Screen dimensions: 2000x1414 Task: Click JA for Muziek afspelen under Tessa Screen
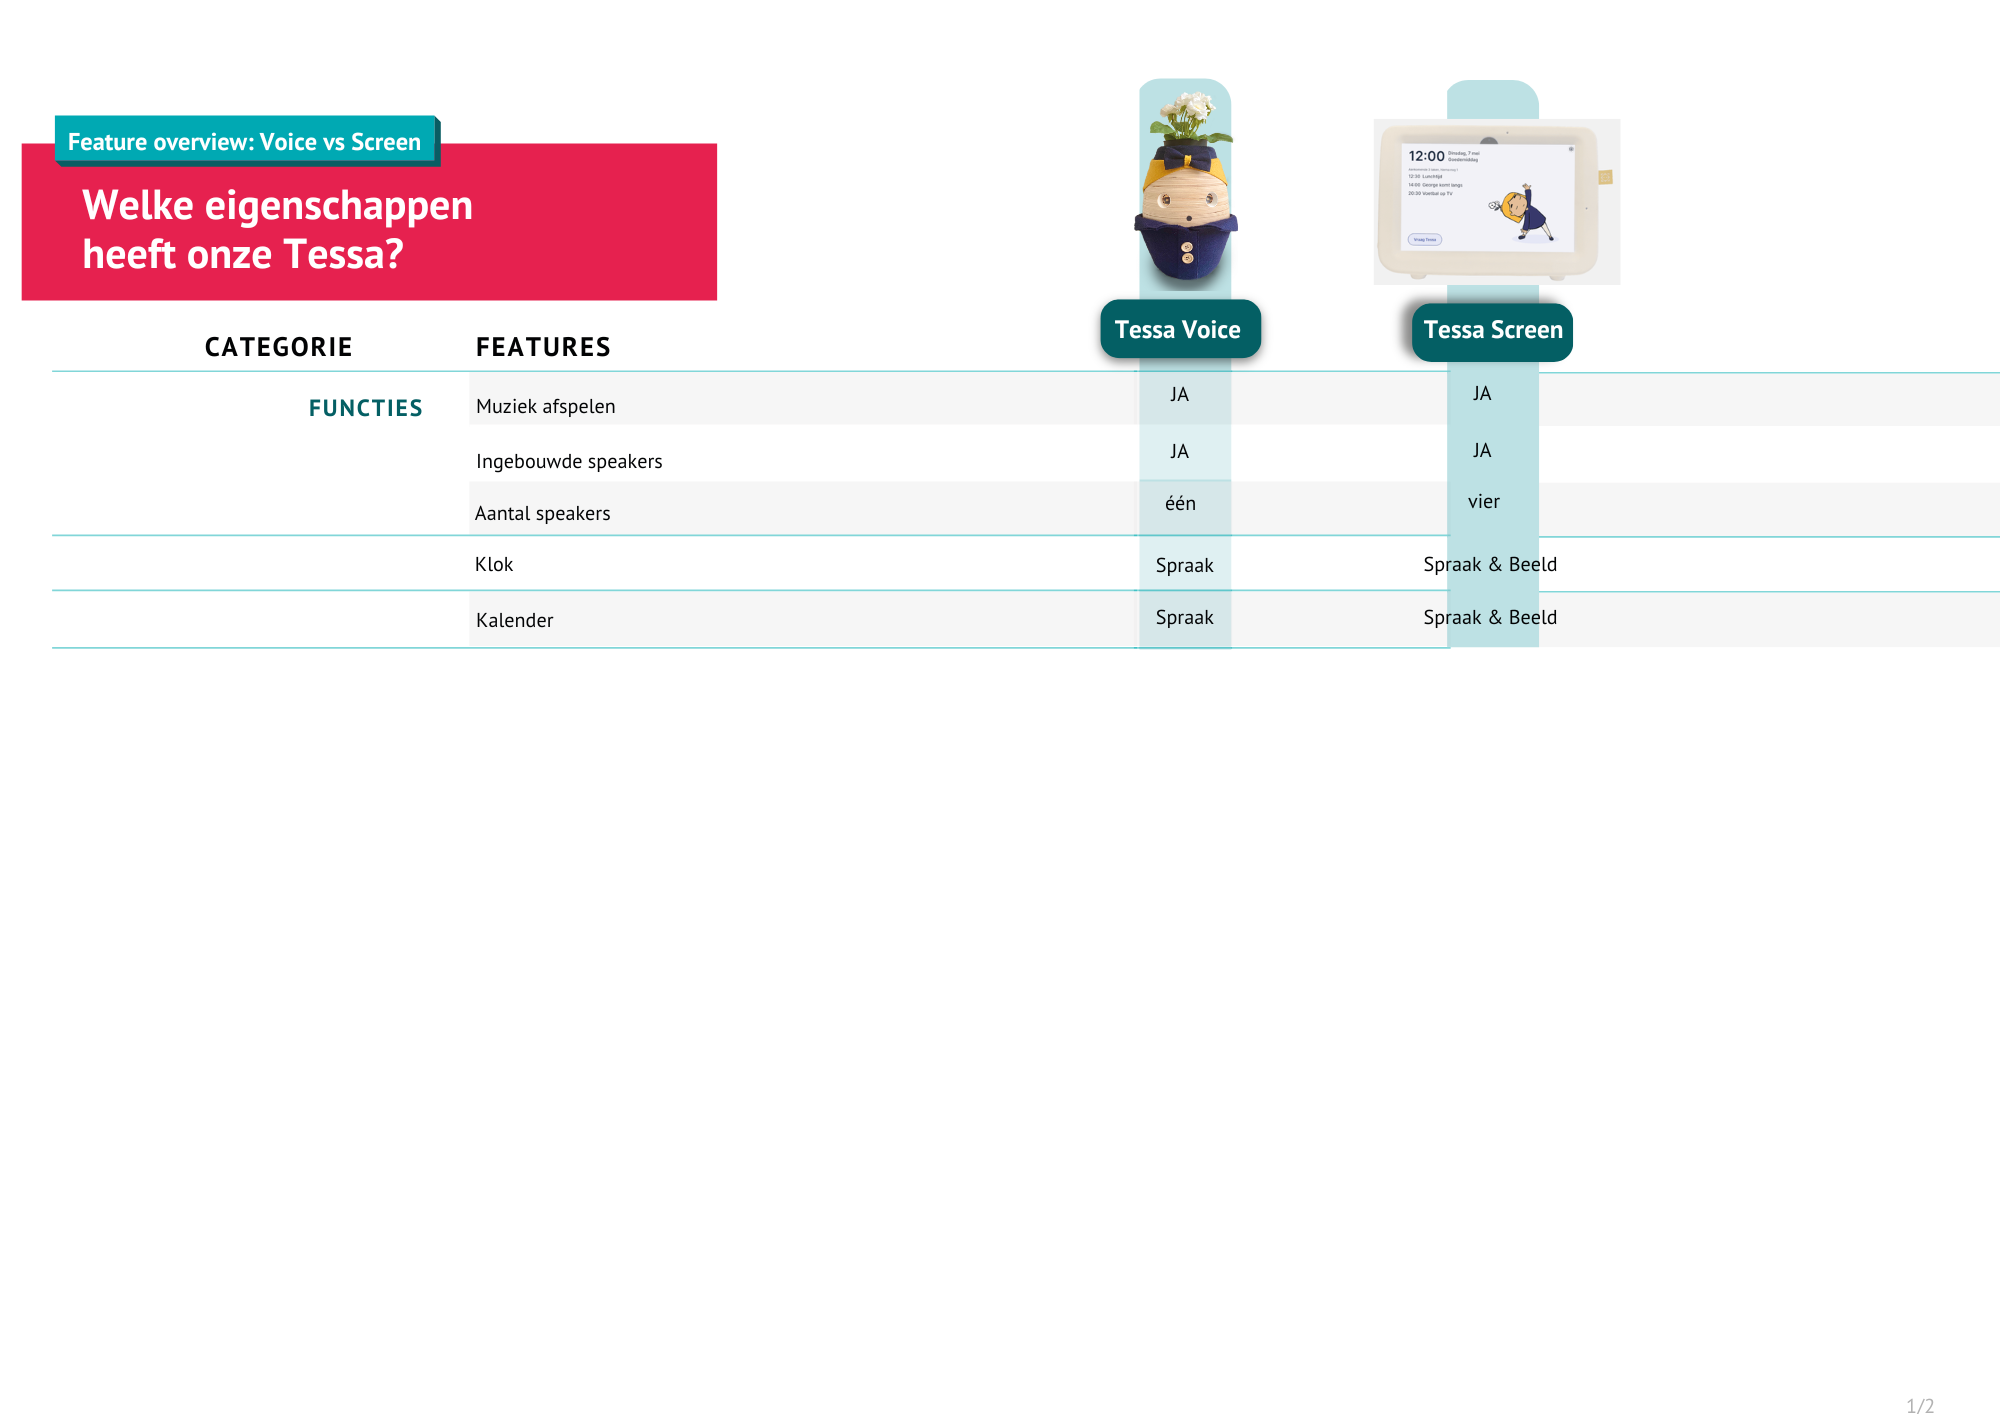[x=1482, y=393]
